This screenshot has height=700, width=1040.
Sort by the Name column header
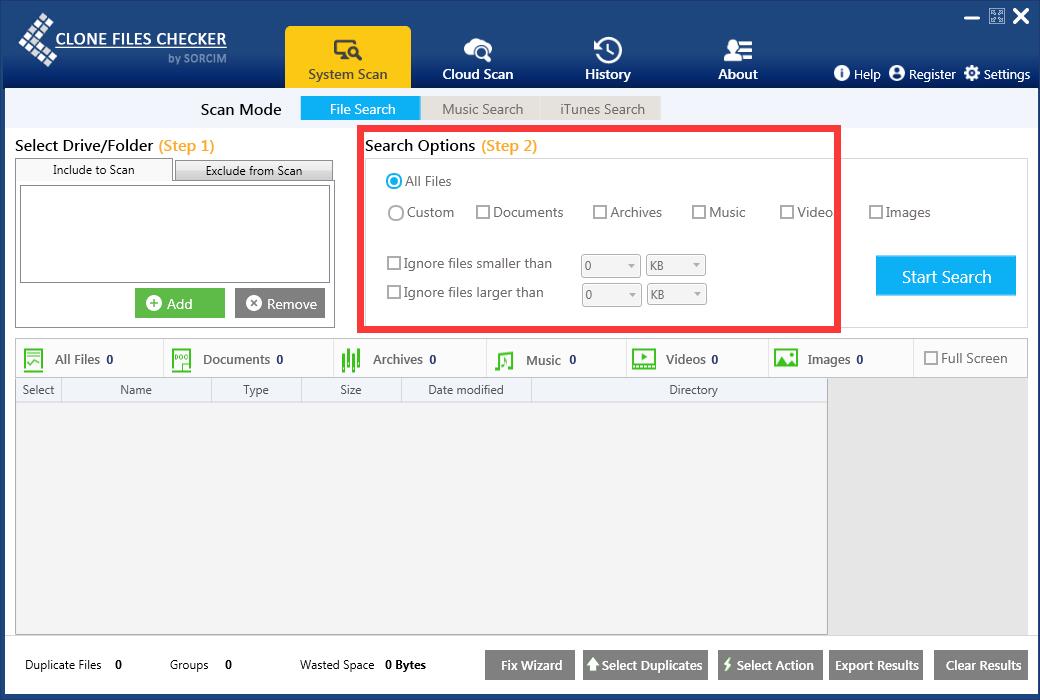pos(136,389)
